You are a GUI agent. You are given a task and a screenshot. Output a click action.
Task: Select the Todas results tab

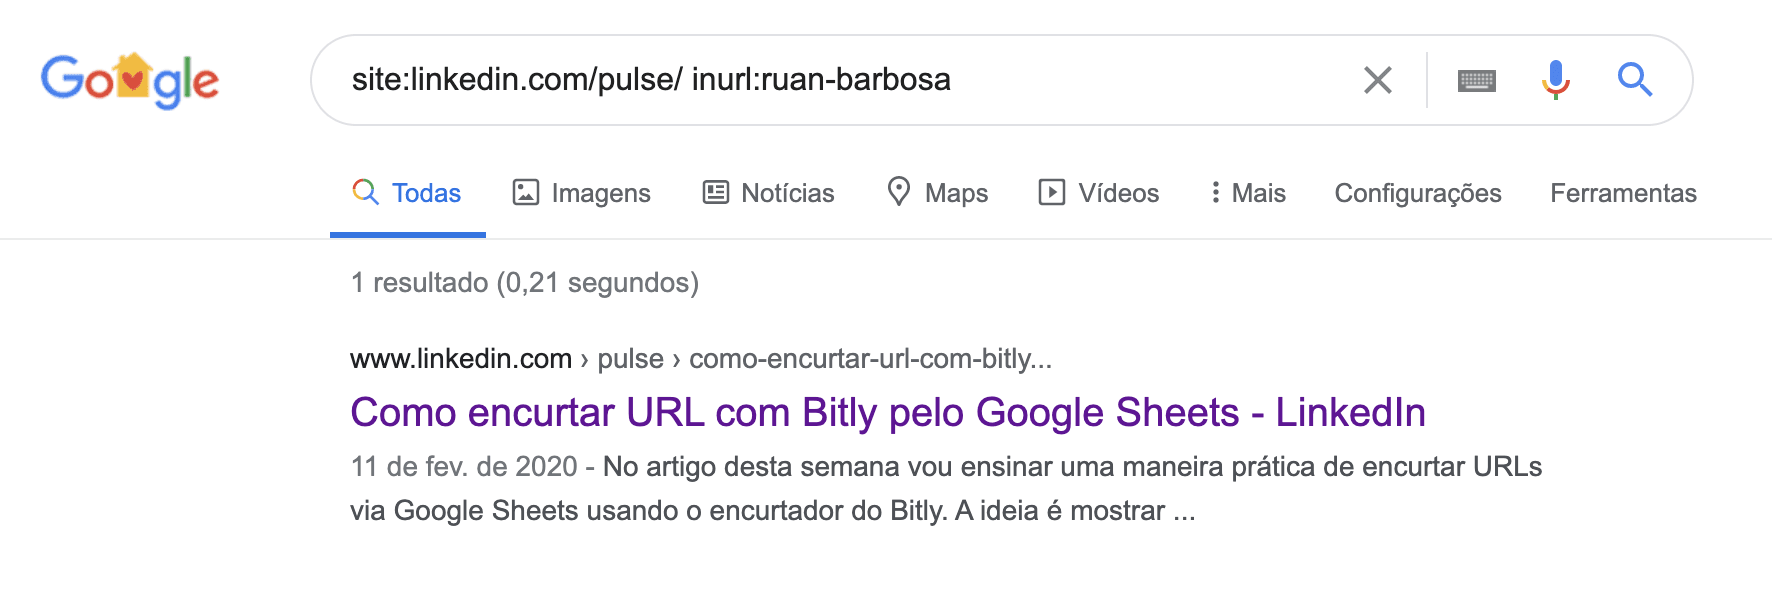point(408,193)
